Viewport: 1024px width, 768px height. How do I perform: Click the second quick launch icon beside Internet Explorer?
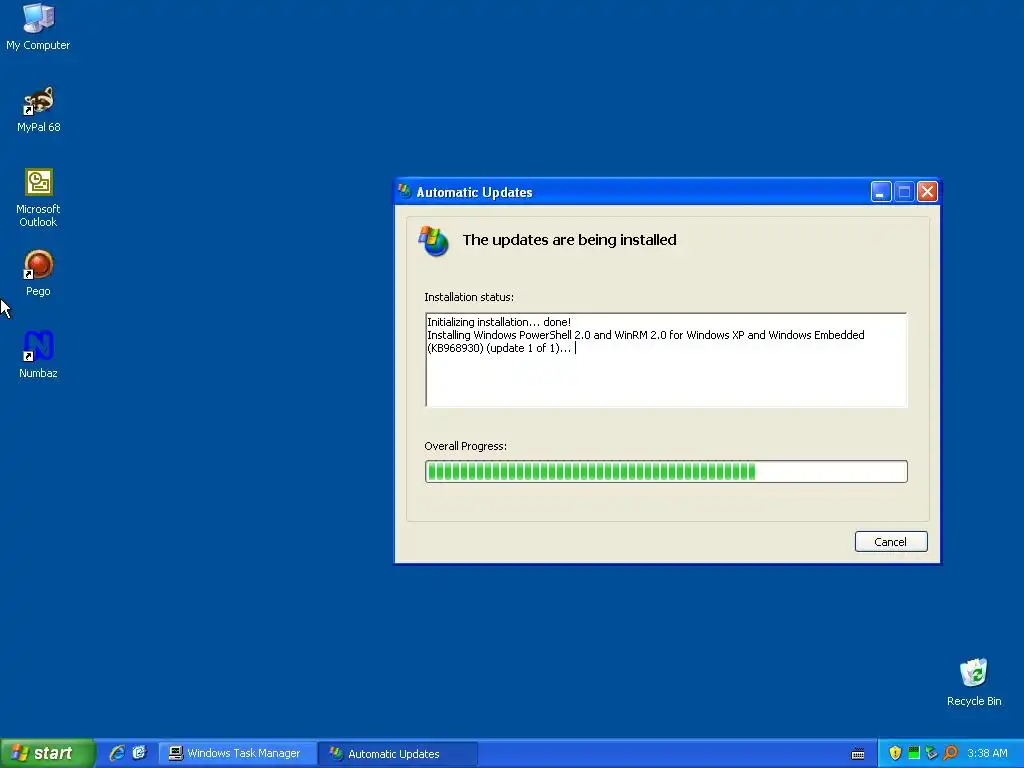coord(139,753)
